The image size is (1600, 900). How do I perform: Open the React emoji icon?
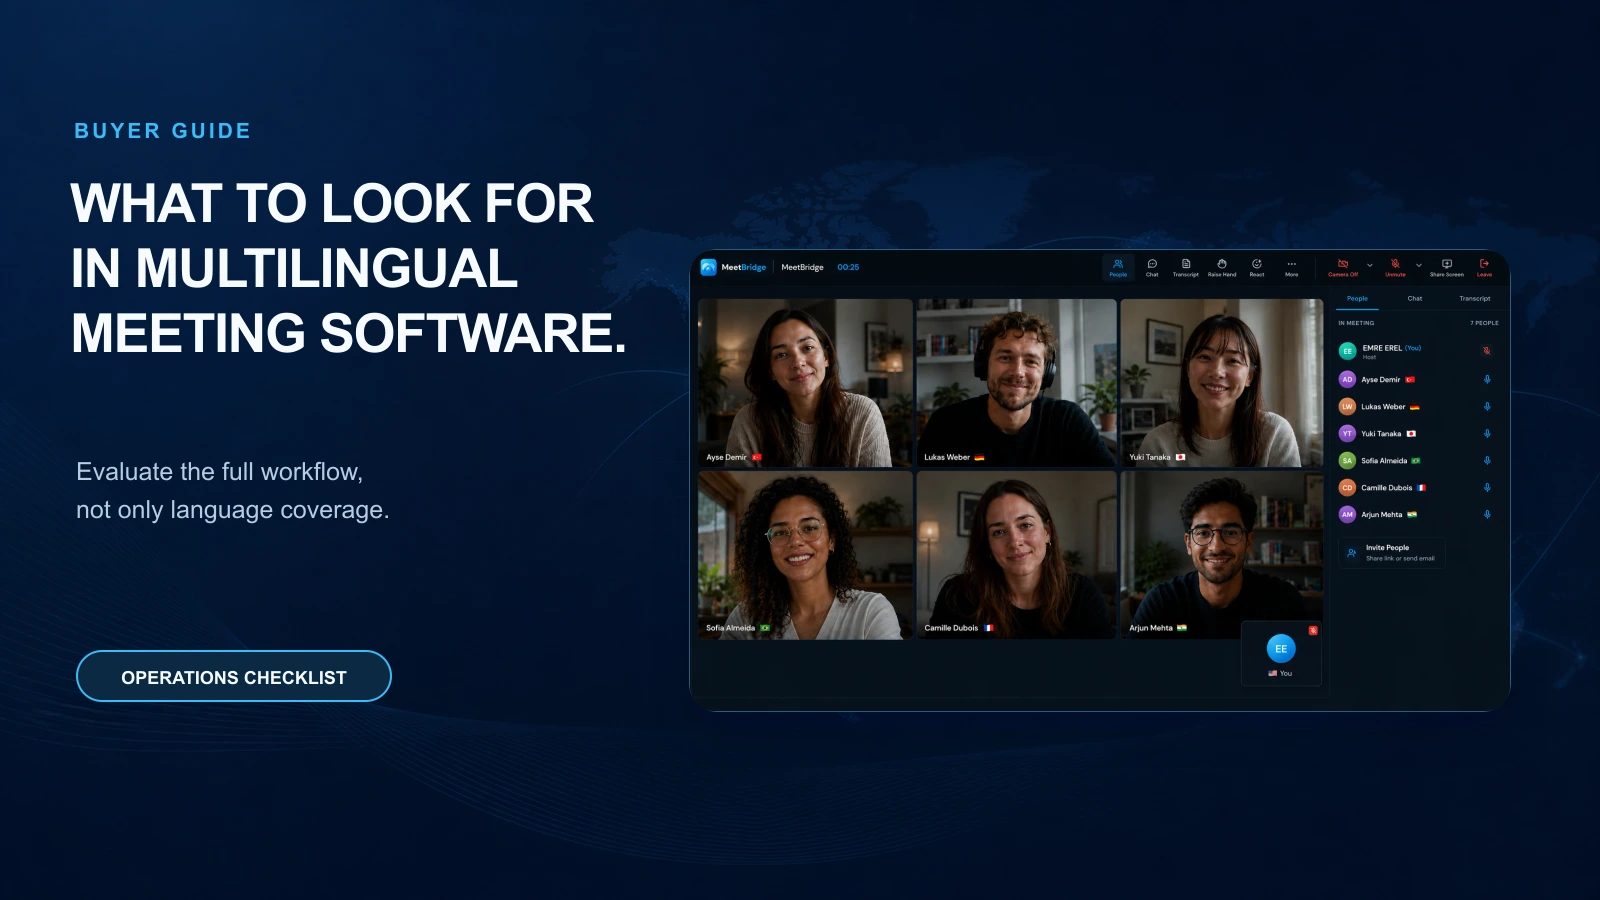pyautogui.click(x=1257, y=267)
